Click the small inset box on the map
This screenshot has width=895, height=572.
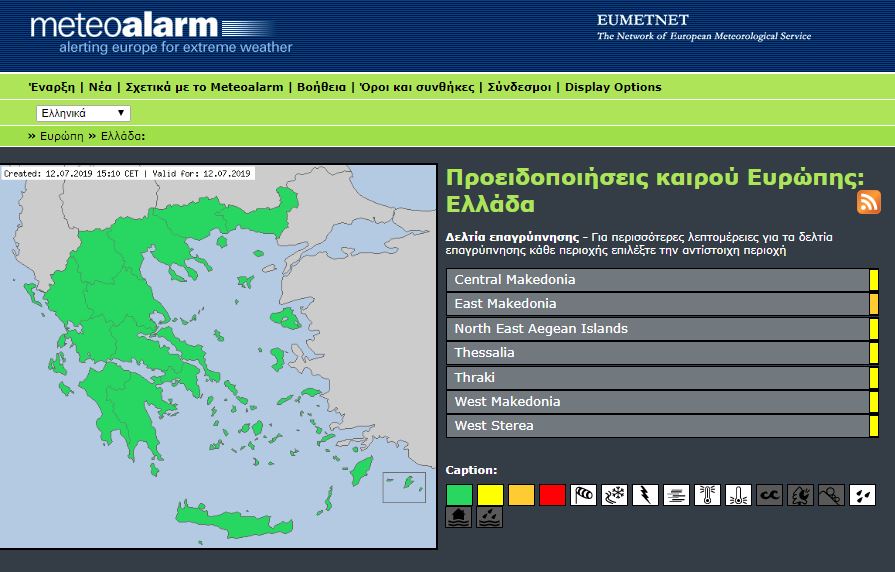pyautogui.click(x=404, y=488)
